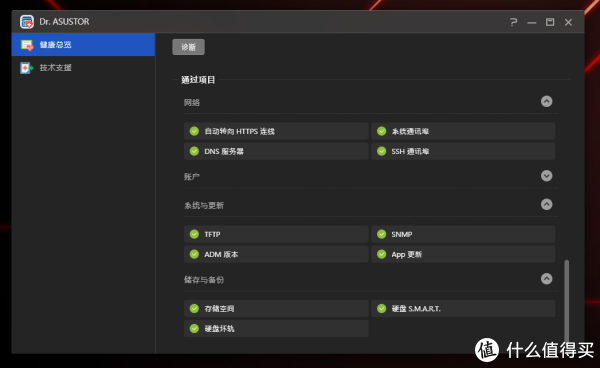Click green check next to SSH 通讯埠
The height and width of the screenshot is (368, 600).
(382, 151)
